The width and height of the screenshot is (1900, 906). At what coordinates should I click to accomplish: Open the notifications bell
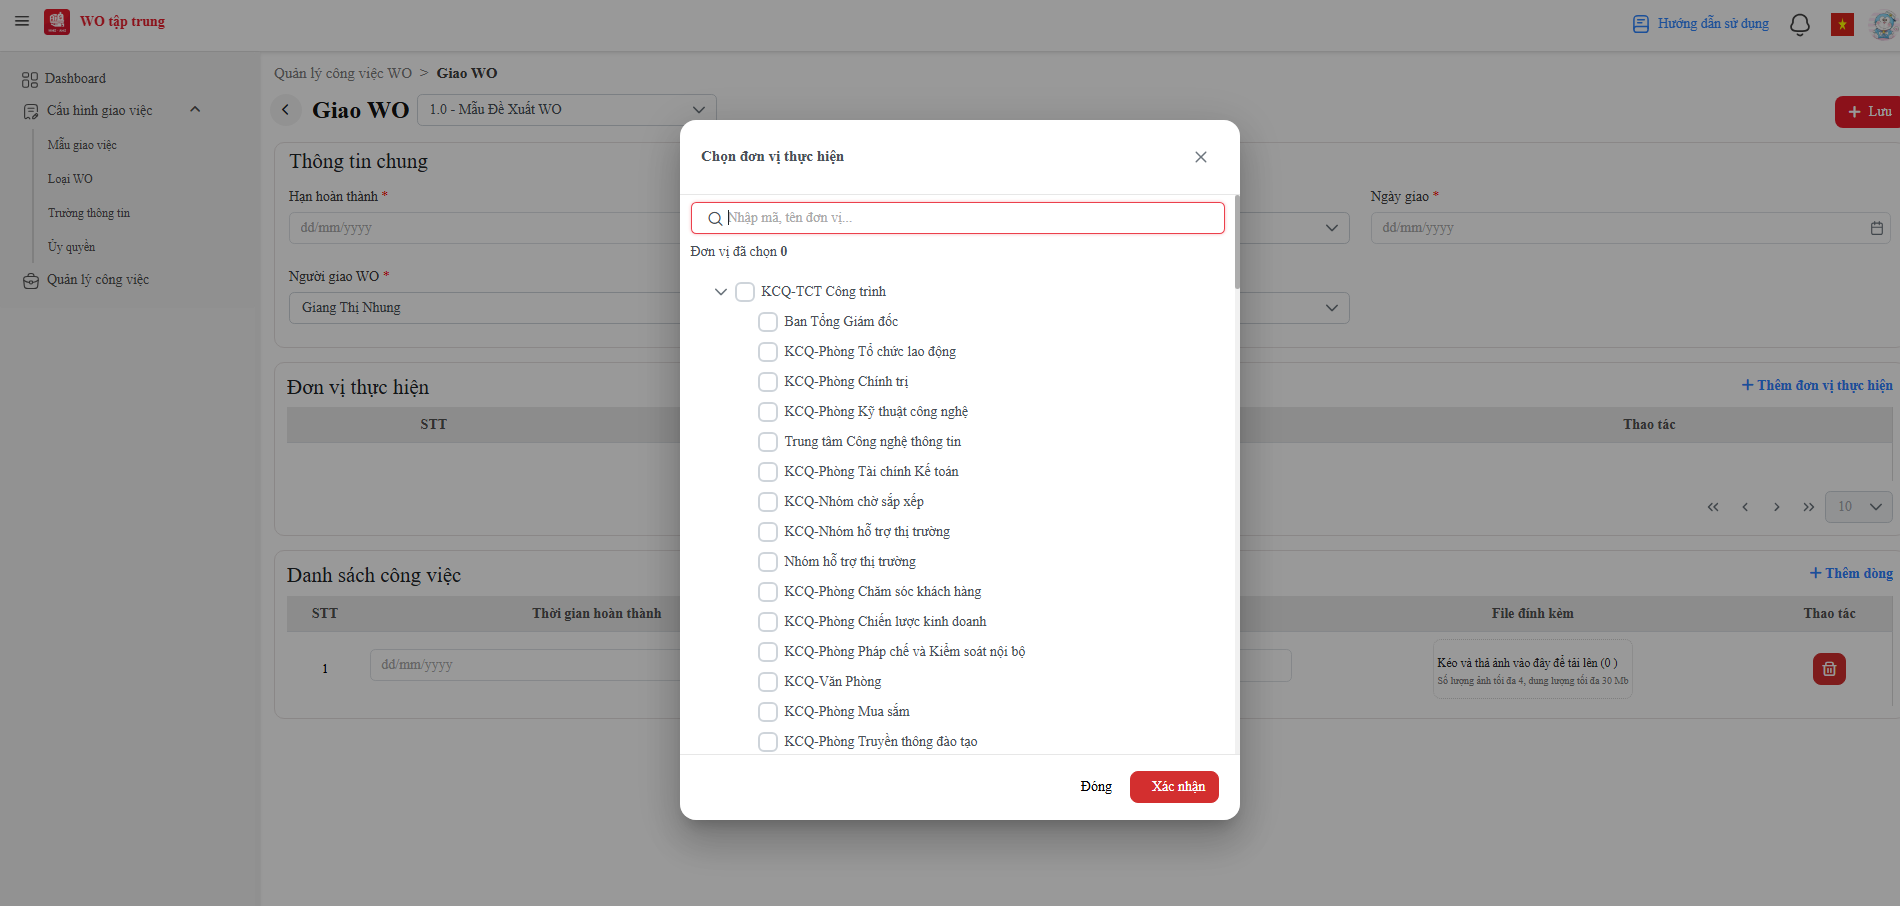click(x=1800, y=24)
